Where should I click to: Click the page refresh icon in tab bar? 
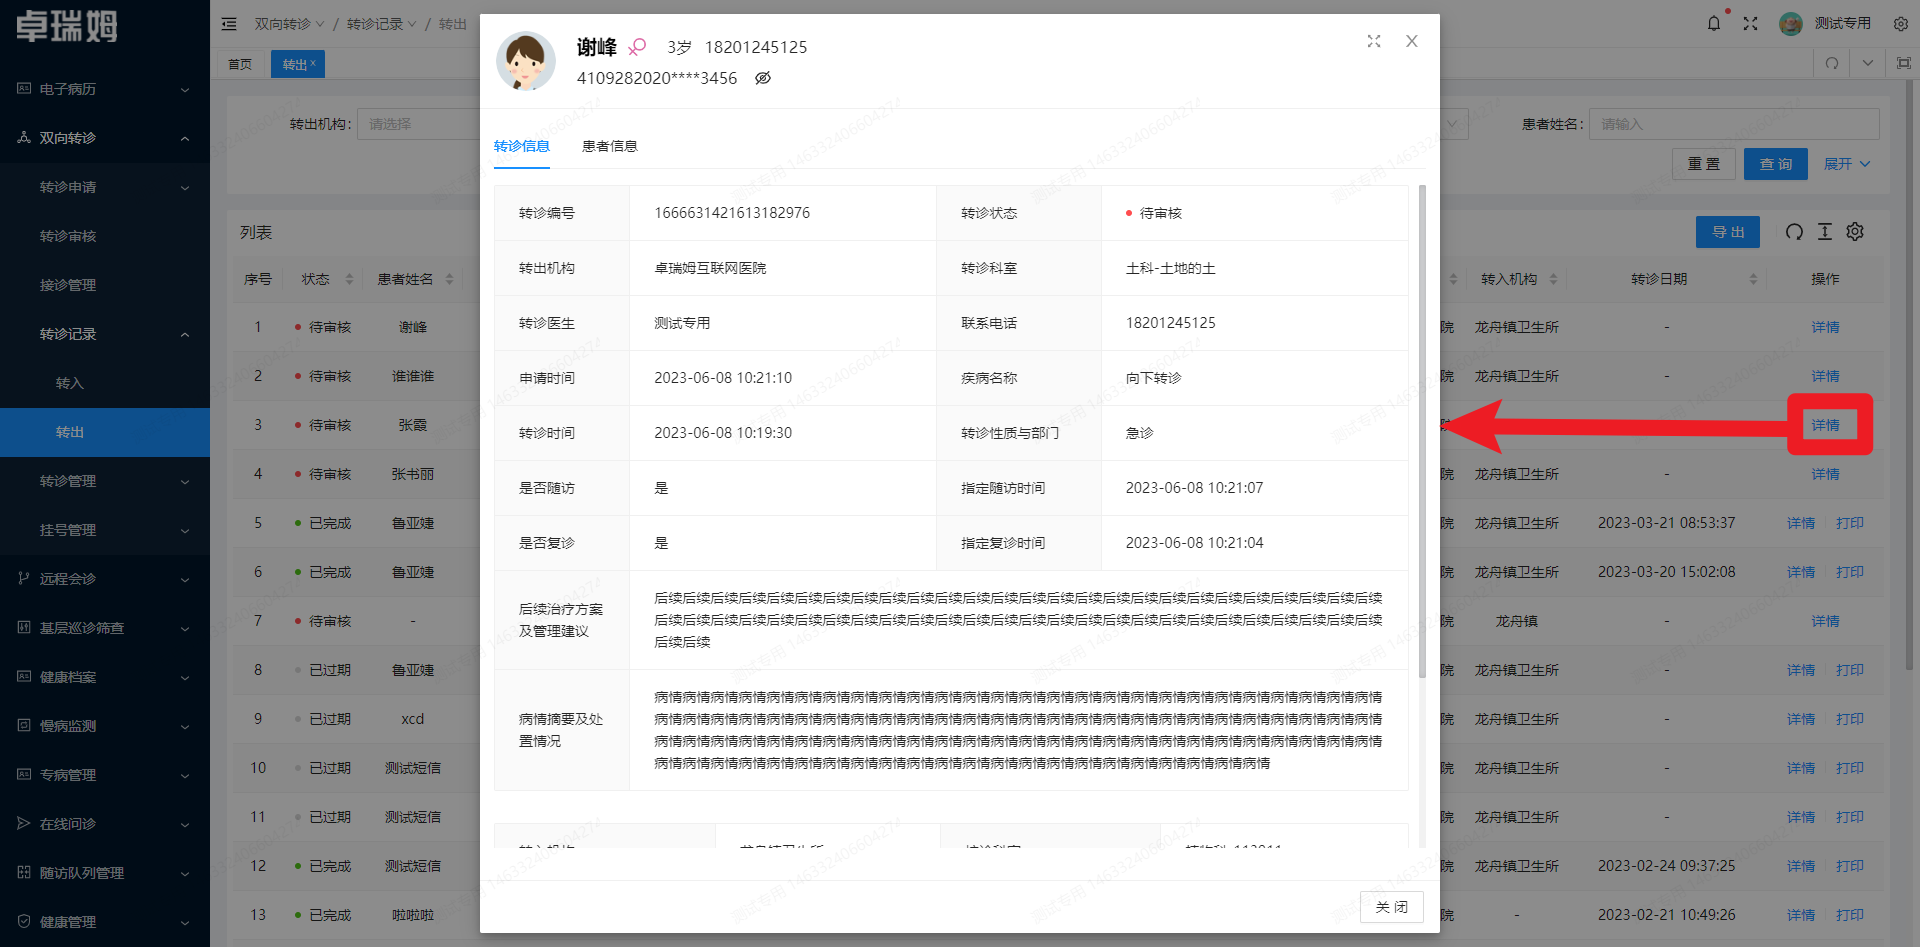tap(1831, 62)
